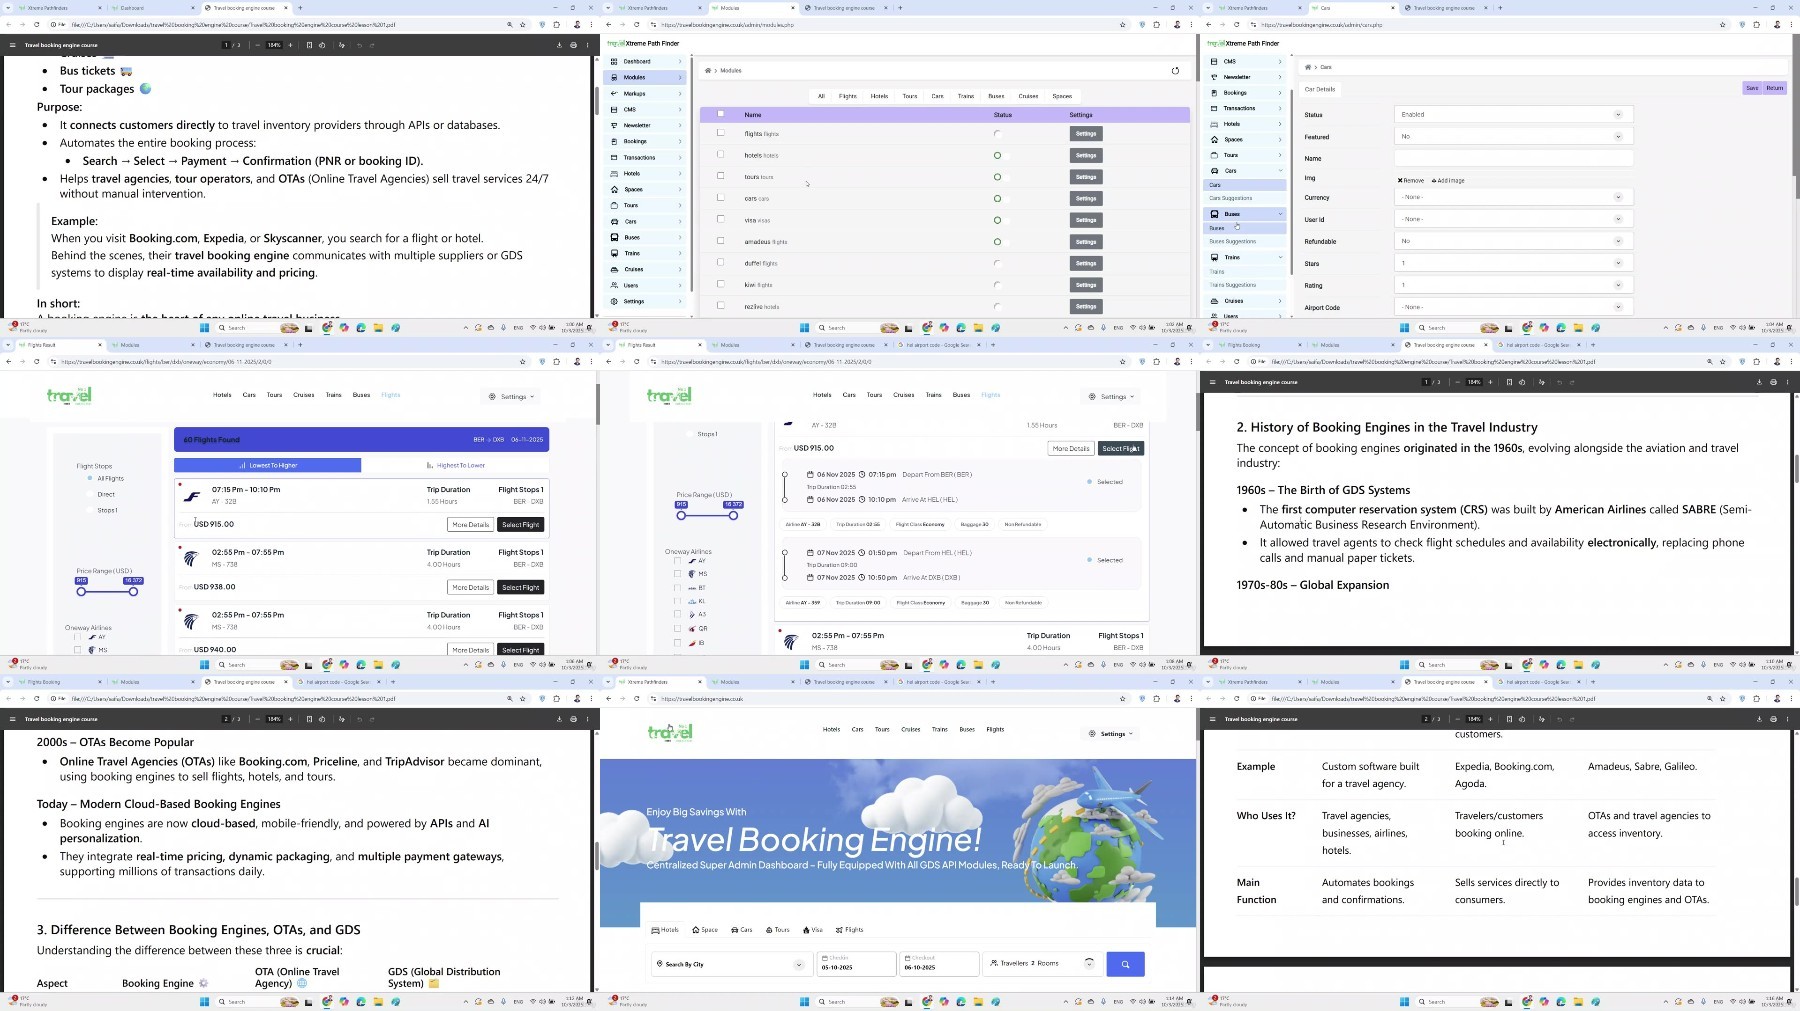
Task: Tick QR airline checkbox in flight details view
Action: [x=677, y=629]
